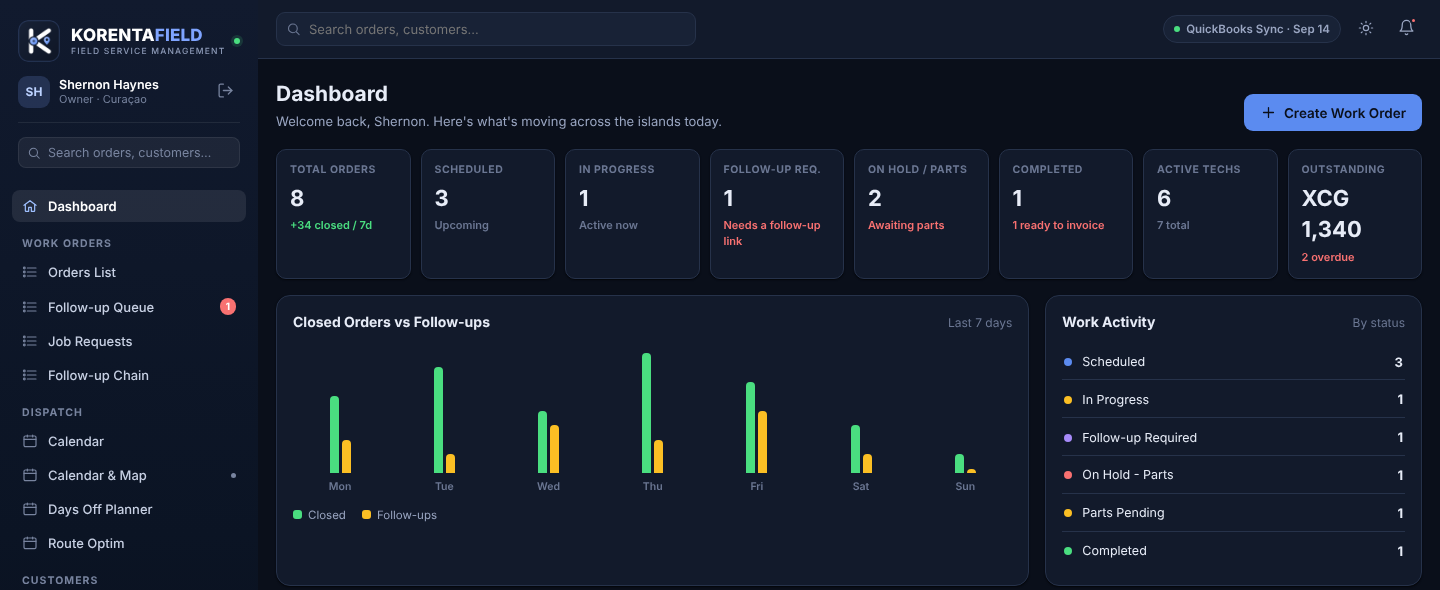Open Dashboard in the sidebar

(129, 206)
